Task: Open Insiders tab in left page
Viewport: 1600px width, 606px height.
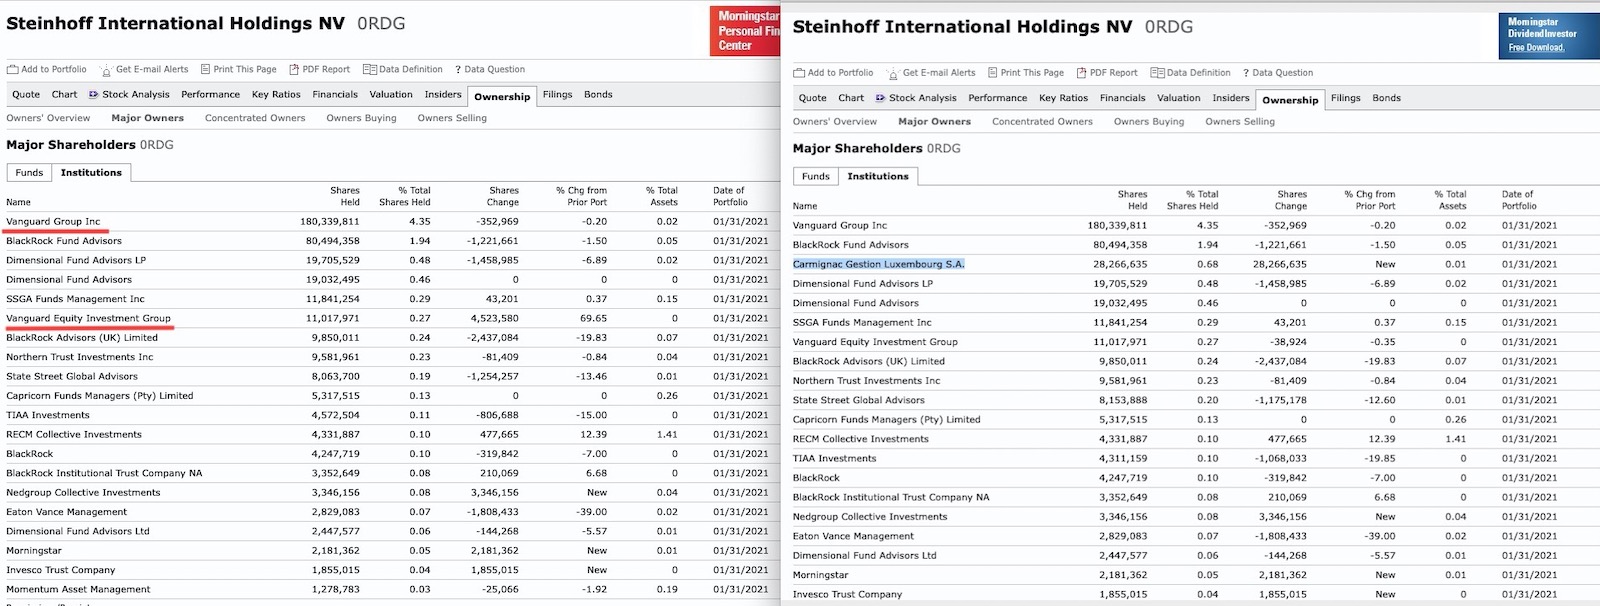Action: (x=442, y=95)
